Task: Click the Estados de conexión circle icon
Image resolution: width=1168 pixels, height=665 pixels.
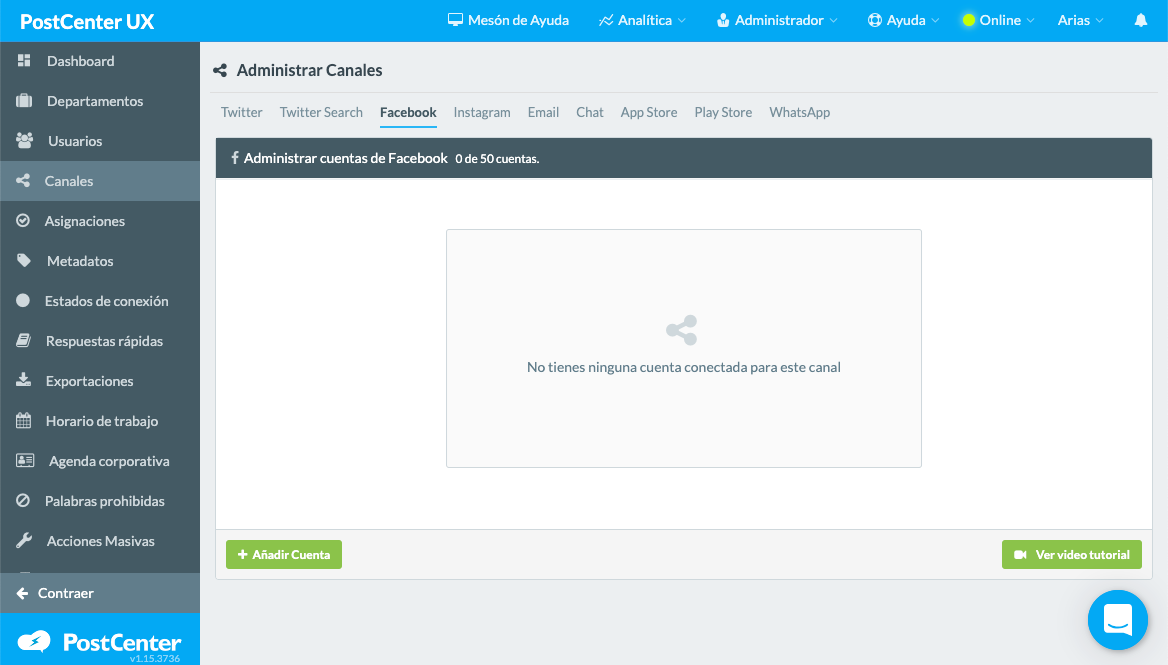Action: tap(23, 300)
